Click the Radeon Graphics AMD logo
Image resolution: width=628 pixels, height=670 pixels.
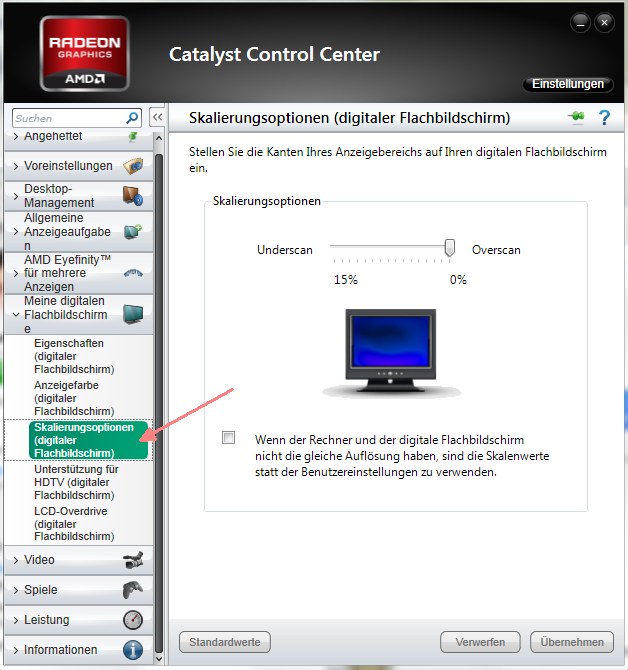click(x=85, y=54)
